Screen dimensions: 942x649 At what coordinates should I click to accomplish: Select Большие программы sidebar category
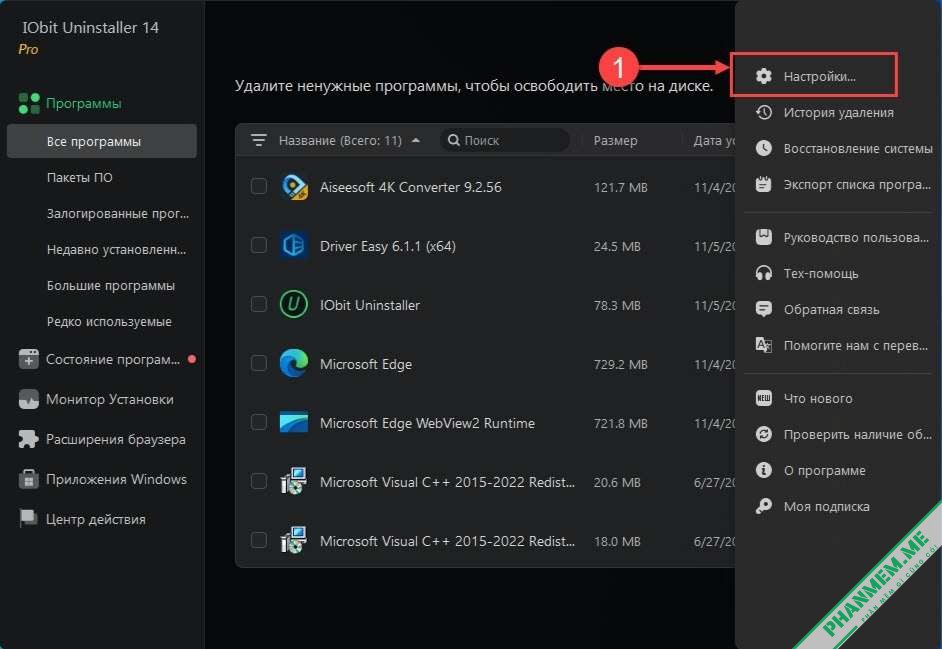click(x=111, y=285)
